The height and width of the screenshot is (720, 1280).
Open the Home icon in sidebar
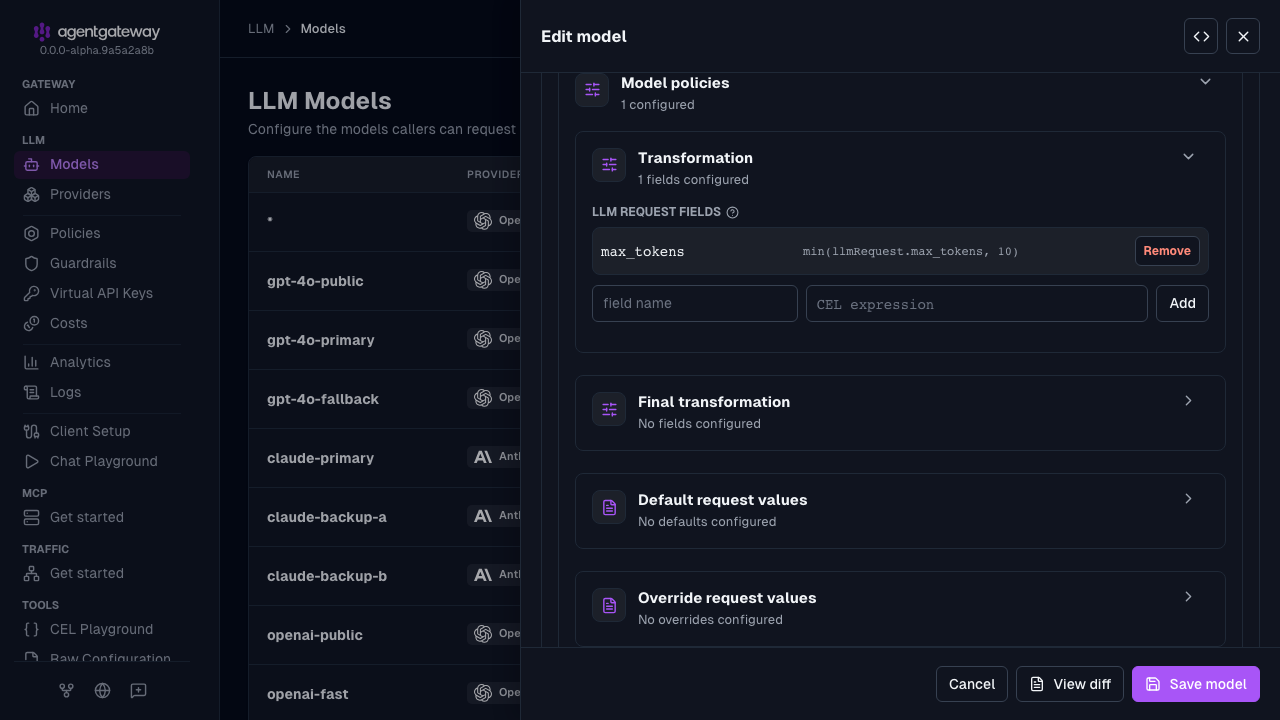[x=32, y=108]
